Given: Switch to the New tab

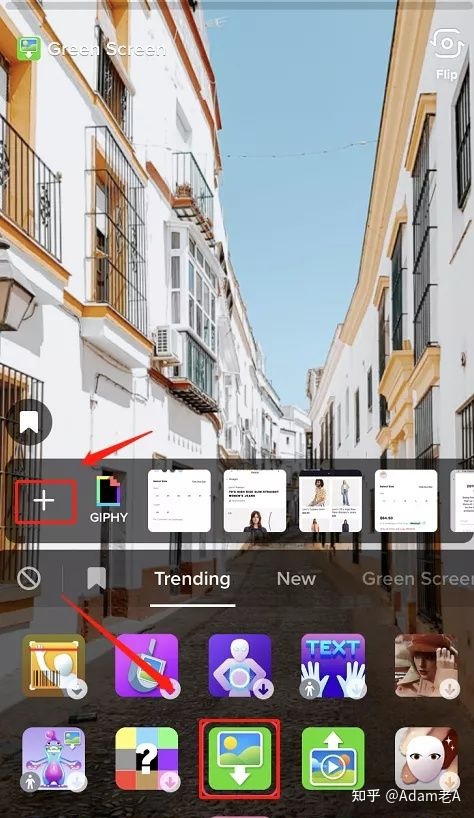Looking at the screenshot, I should point(296,579).
